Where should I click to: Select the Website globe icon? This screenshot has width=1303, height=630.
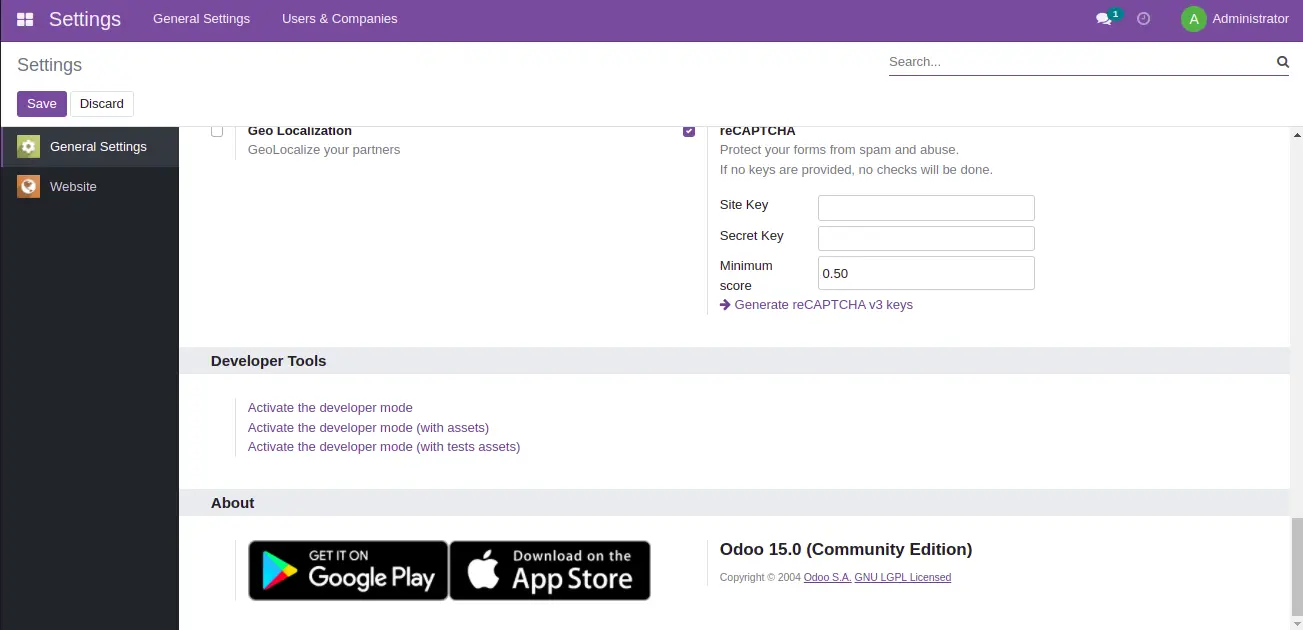pos(28,187)
